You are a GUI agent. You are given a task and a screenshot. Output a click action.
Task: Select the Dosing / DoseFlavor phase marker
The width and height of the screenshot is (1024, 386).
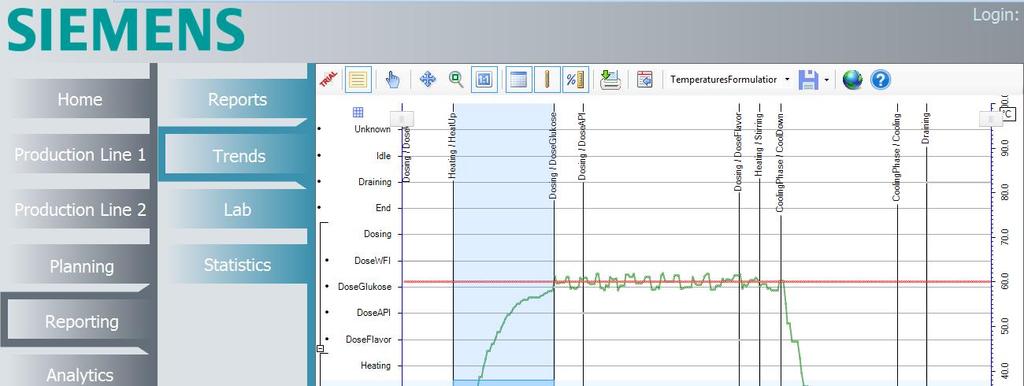(x=739, y=151)
